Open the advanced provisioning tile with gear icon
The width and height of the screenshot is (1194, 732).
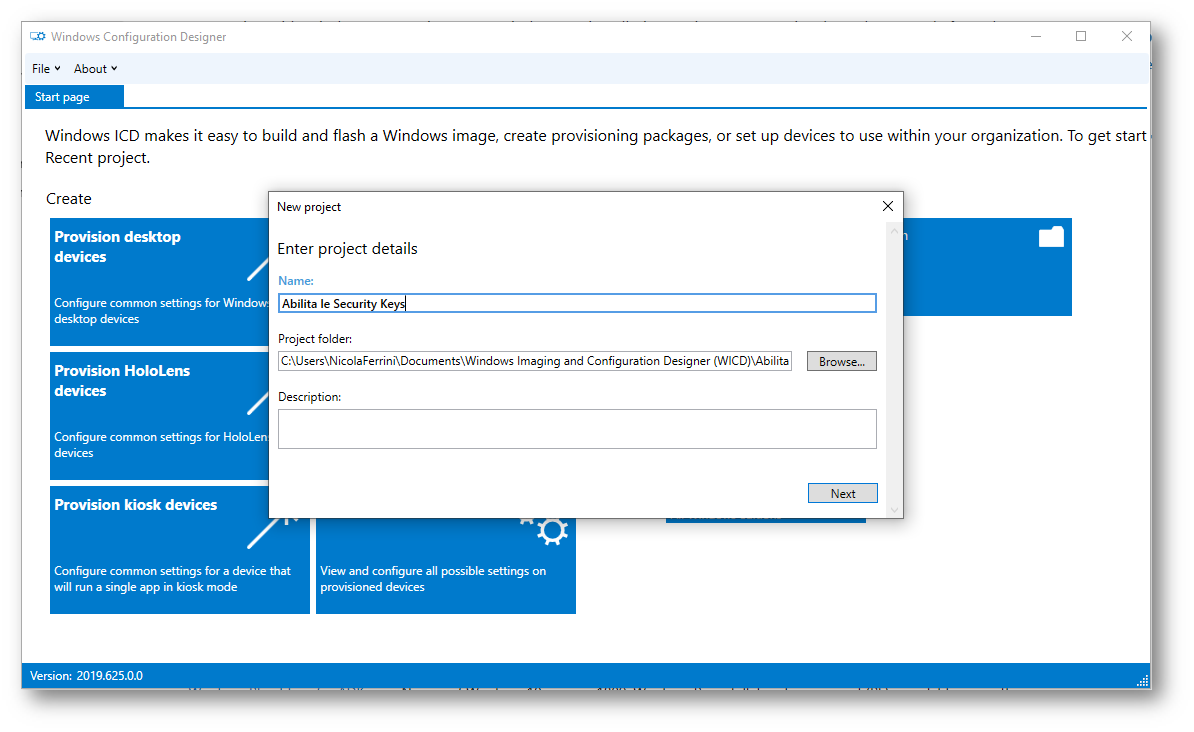pos(445,566)
